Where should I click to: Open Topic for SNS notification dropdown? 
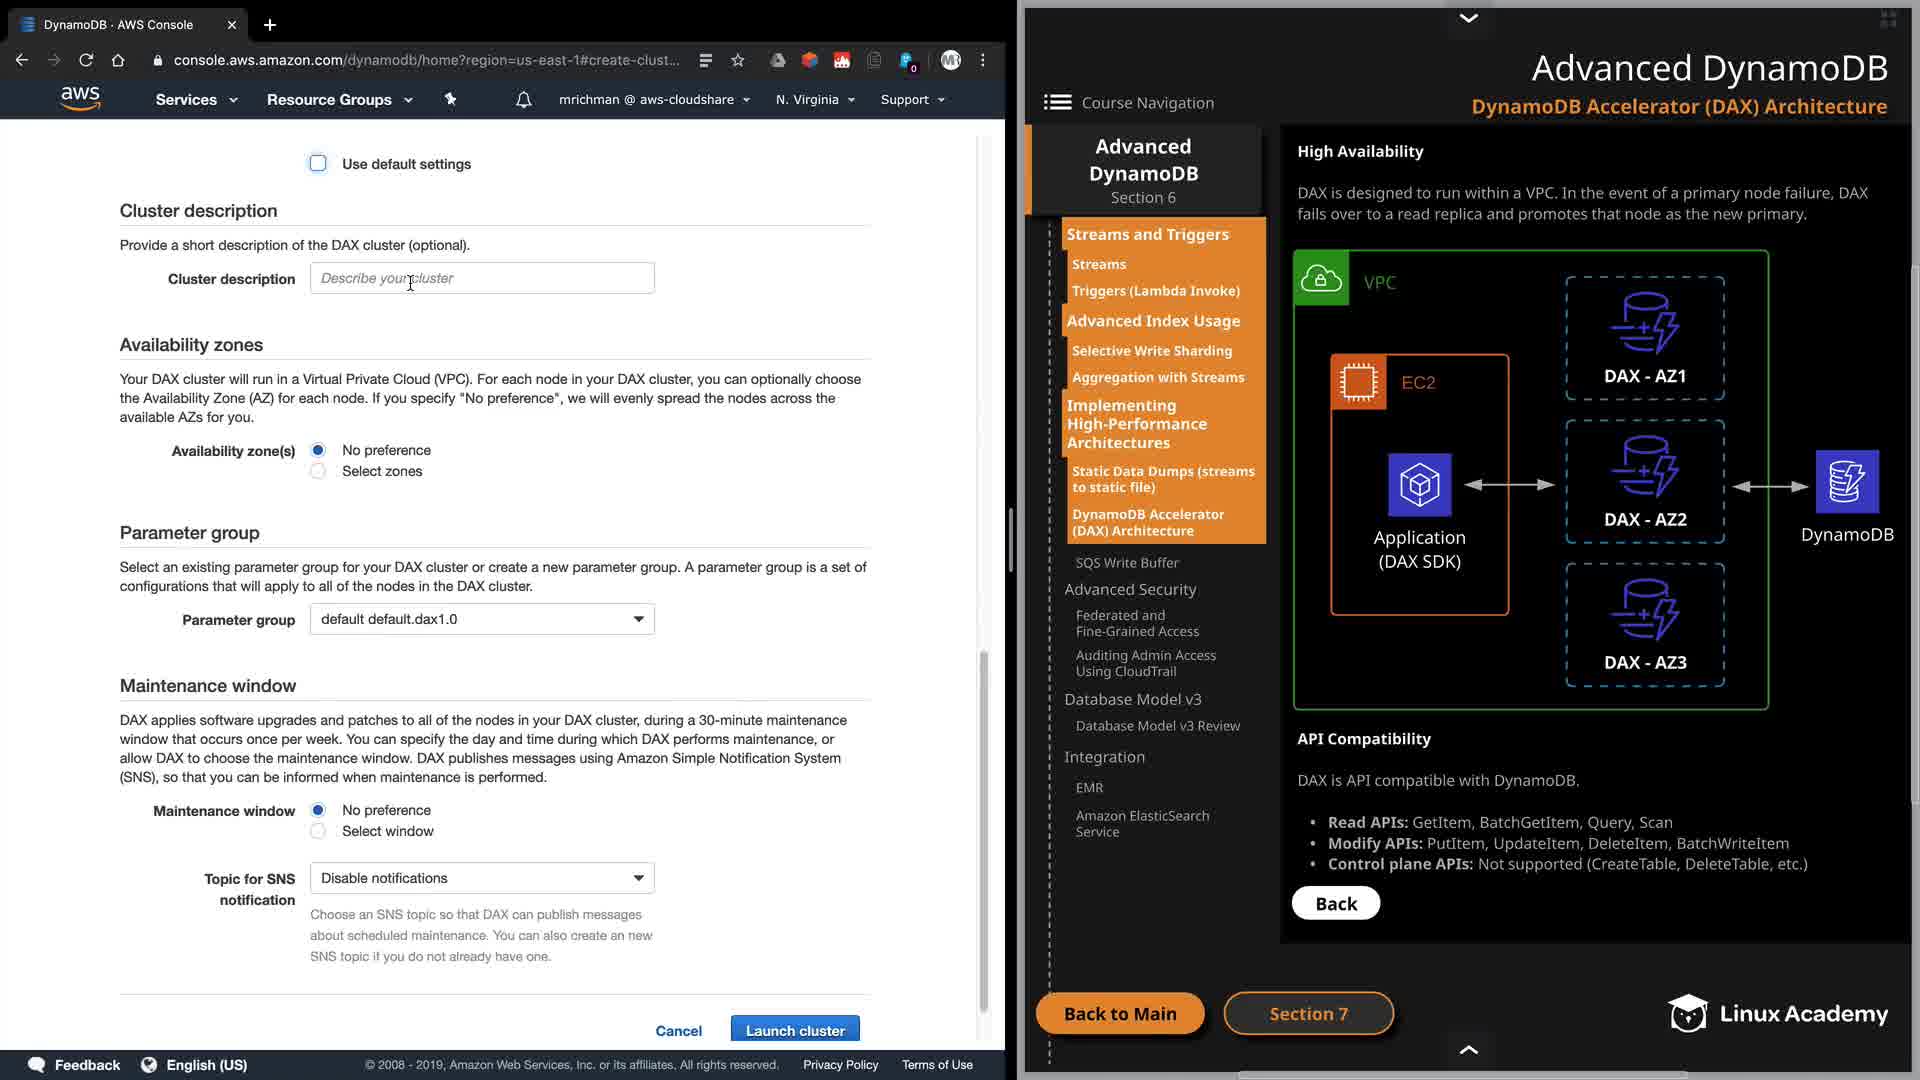point(482,878)
